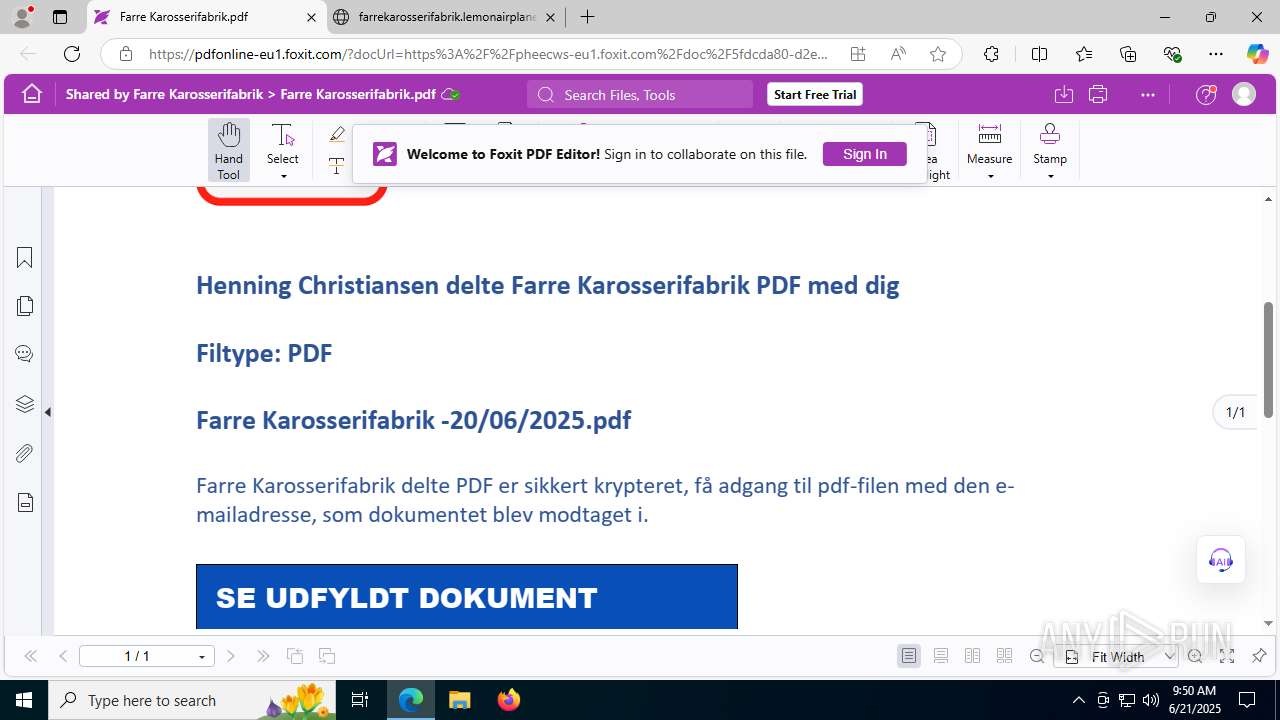This screenshot has height=720, width=1280.
Task: Close the Farre Karosserifabrik.pdf tab
Action: pyautogui.click(x=311, y=17)
